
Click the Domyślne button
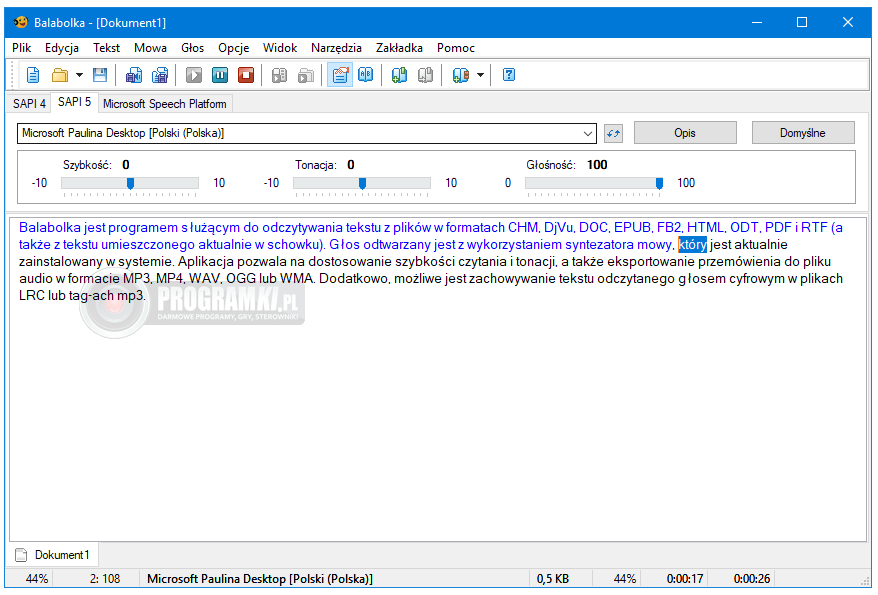[x=803, y=133]
